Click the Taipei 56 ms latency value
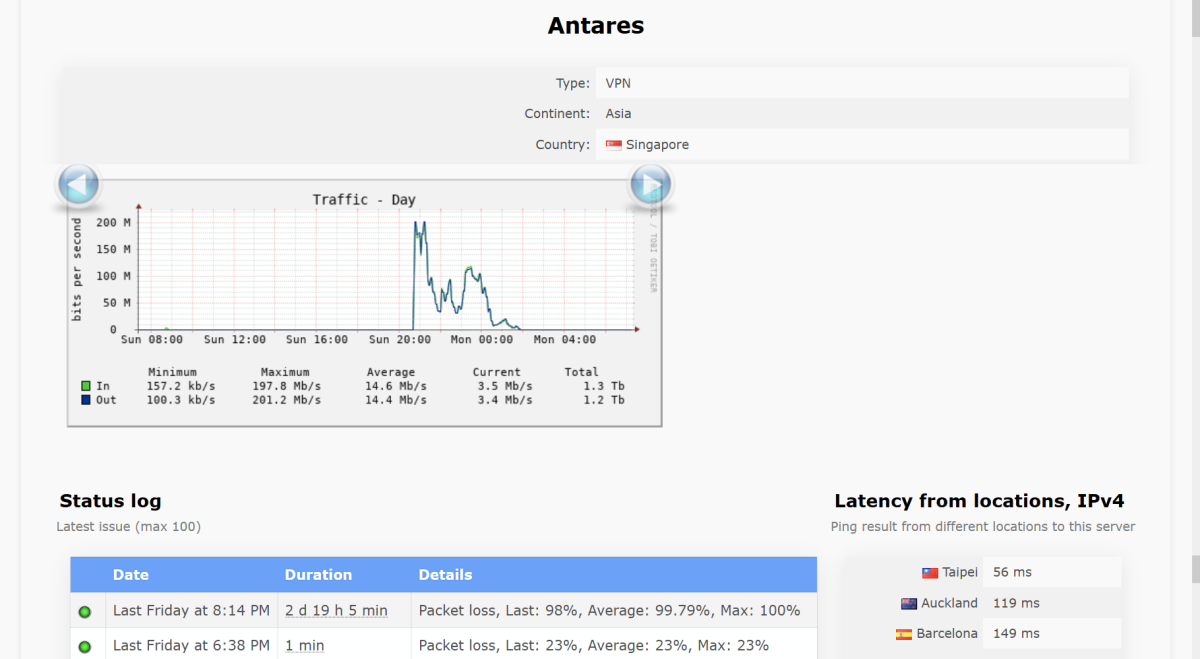1200x659 pixels. point(1012,573)
